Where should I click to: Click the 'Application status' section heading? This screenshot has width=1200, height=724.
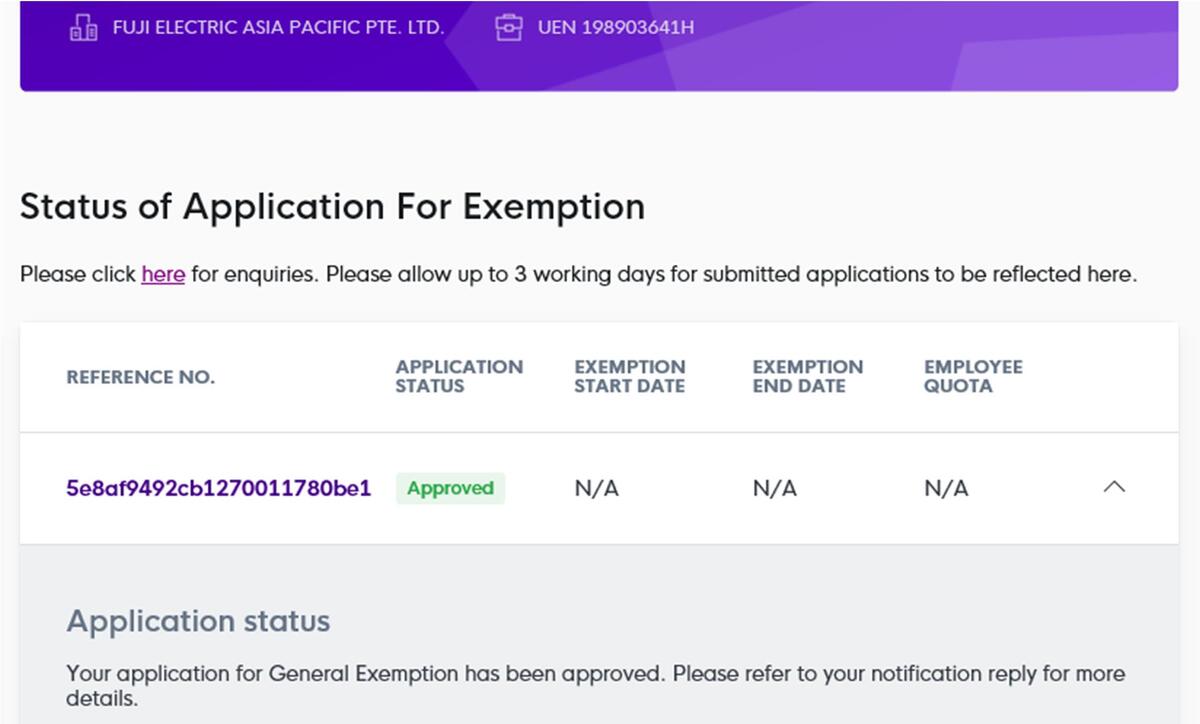tap(198, 621)
